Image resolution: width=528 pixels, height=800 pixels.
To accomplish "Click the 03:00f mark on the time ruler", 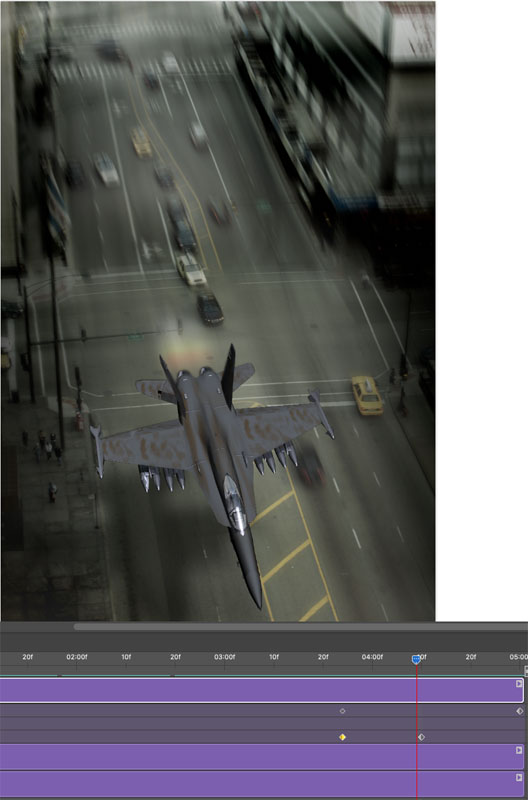I will point(224,657).
